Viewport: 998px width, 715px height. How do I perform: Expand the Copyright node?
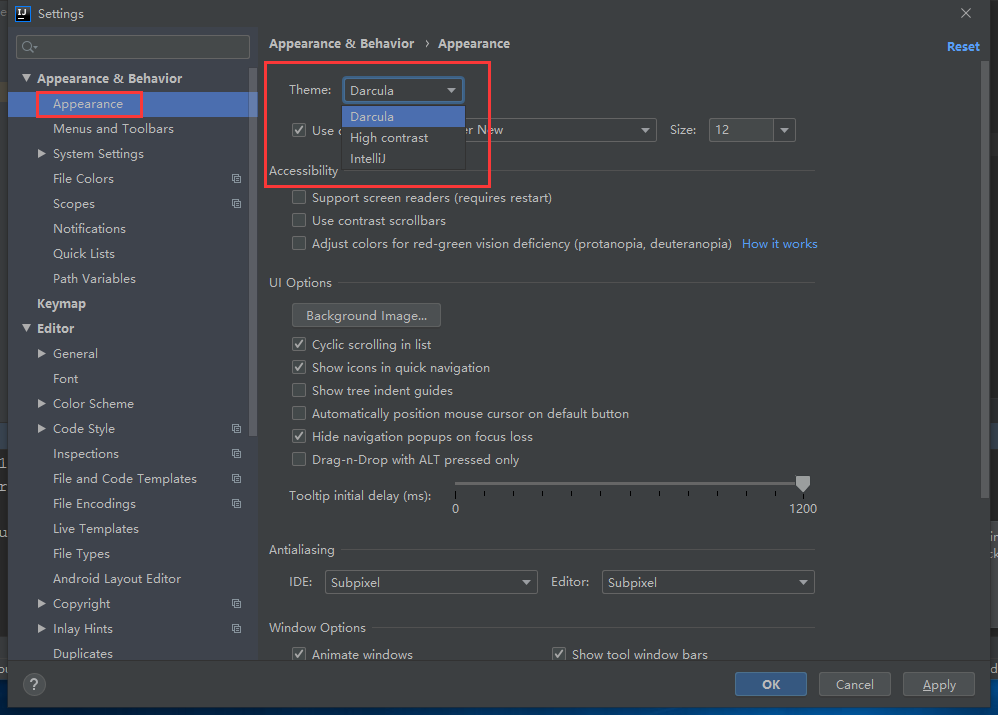click(x=41, y=603)
